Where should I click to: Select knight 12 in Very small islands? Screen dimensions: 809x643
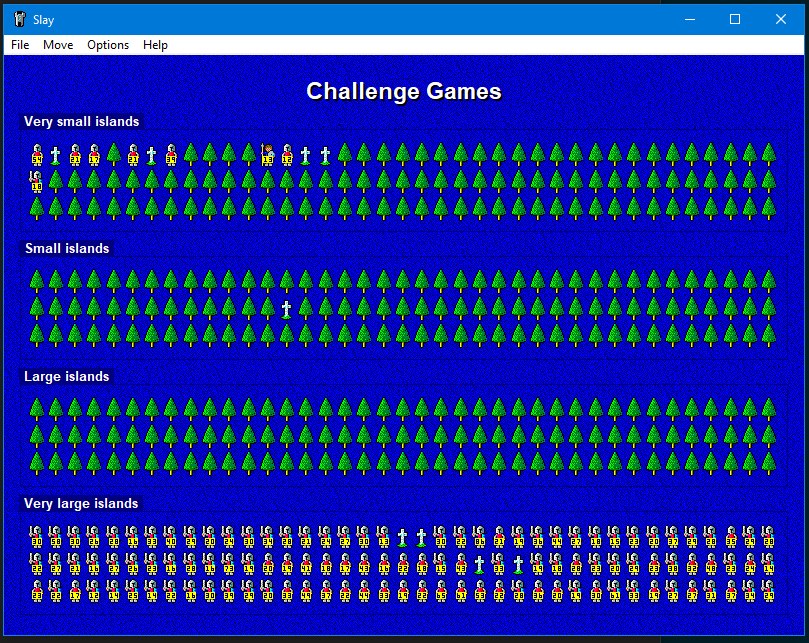coord(287,154)
